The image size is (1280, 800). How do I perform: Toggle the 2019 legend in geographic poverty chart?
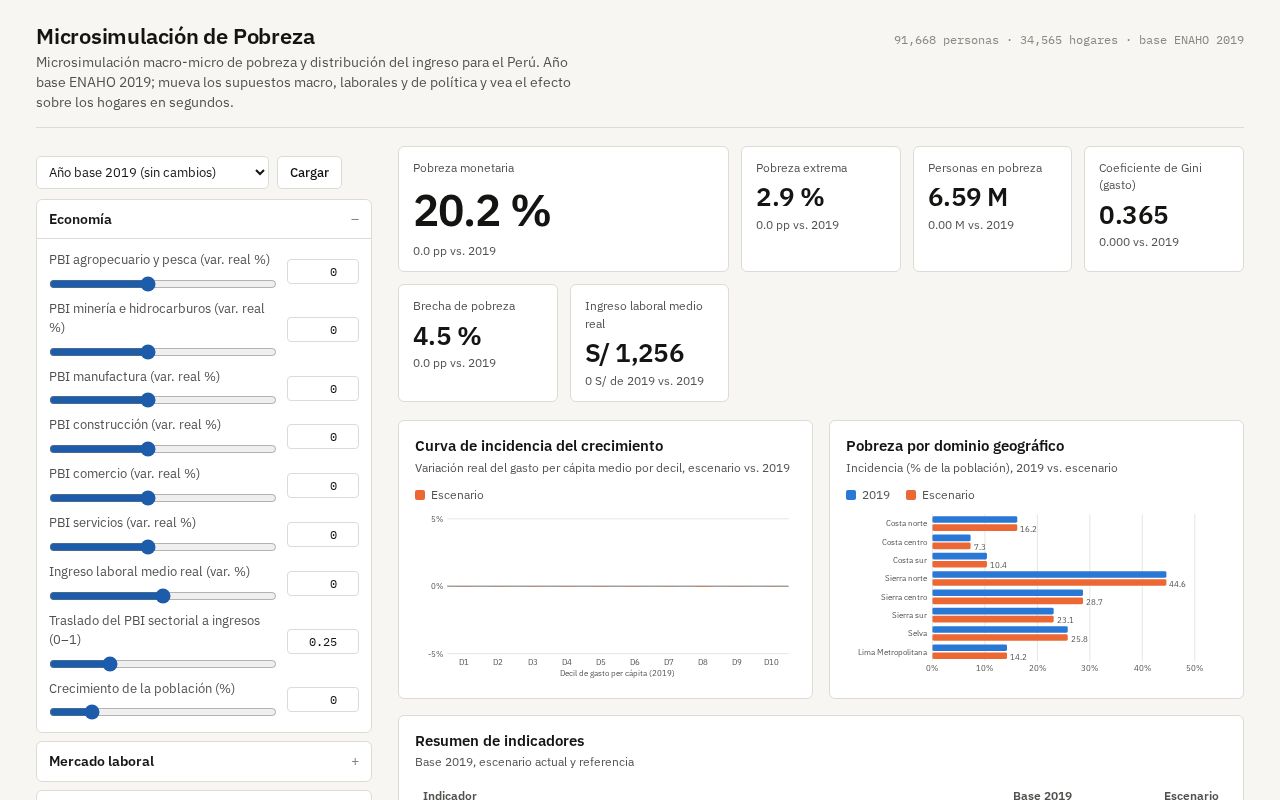[868, 495]
